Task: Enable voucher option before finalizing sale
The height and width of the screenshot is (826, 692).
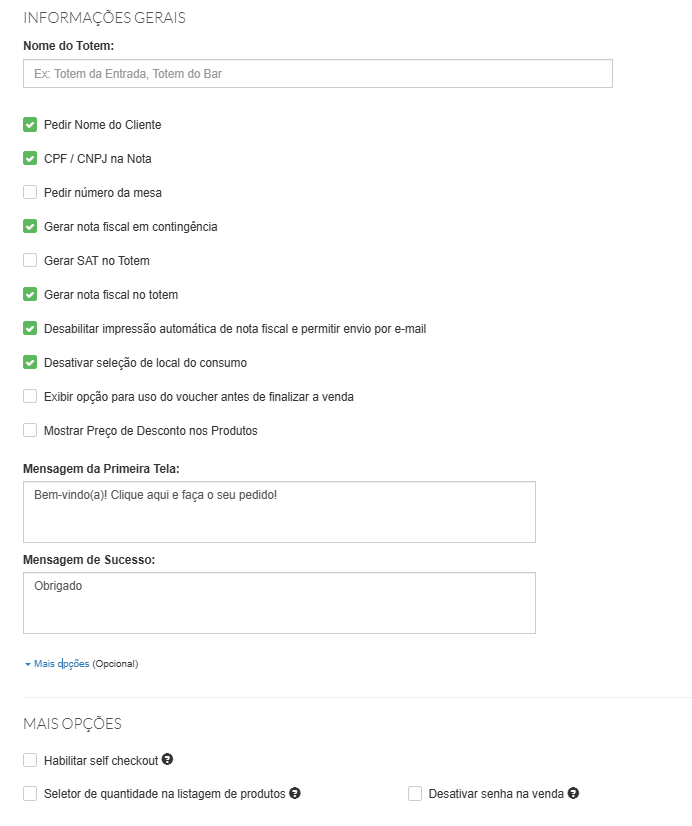Action: 30,396
